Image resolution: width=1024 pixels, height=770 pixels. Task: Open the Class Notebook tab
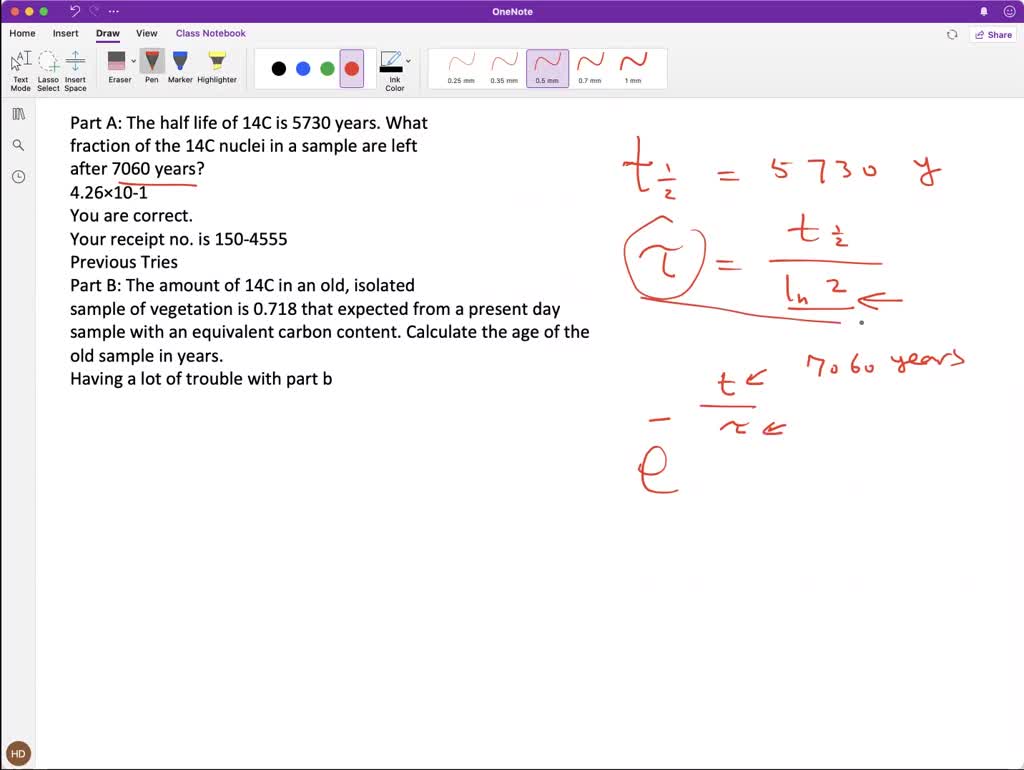point(210,33)
